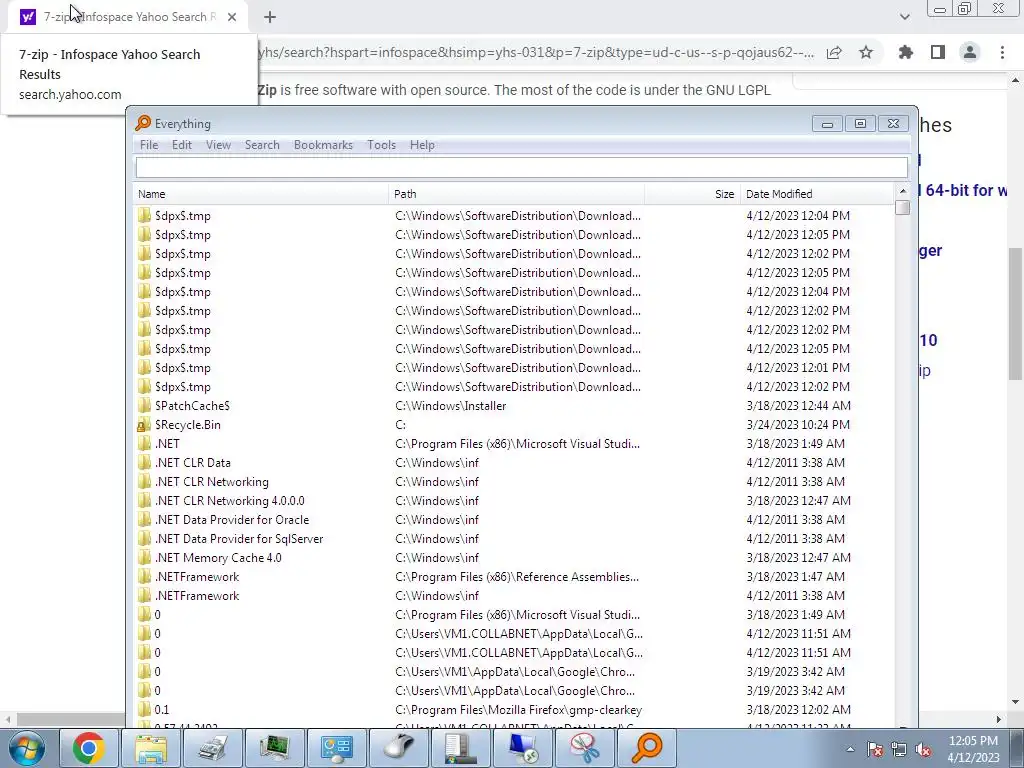Image resolution: width=1024 pixels, height=768 pixels.
Task: Open Google Chrome from the taskbar
Action: (x=89, y=748)
